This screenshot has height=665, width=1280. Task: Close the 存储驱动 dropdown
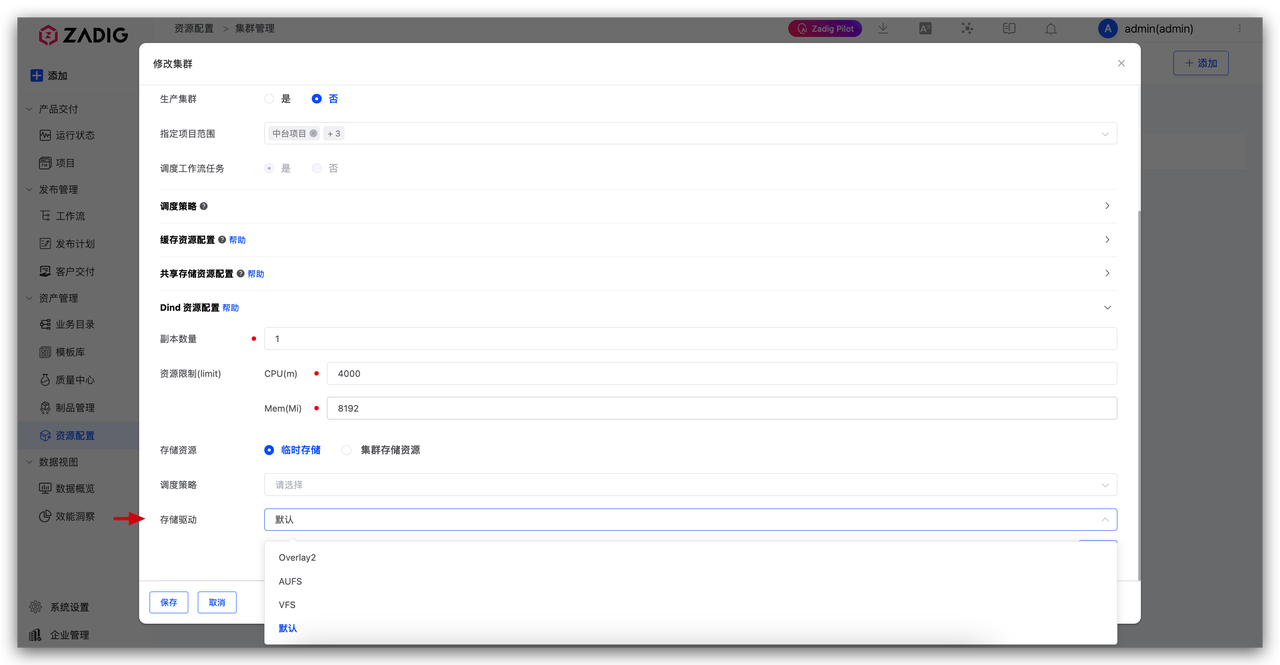point(1105,520)
